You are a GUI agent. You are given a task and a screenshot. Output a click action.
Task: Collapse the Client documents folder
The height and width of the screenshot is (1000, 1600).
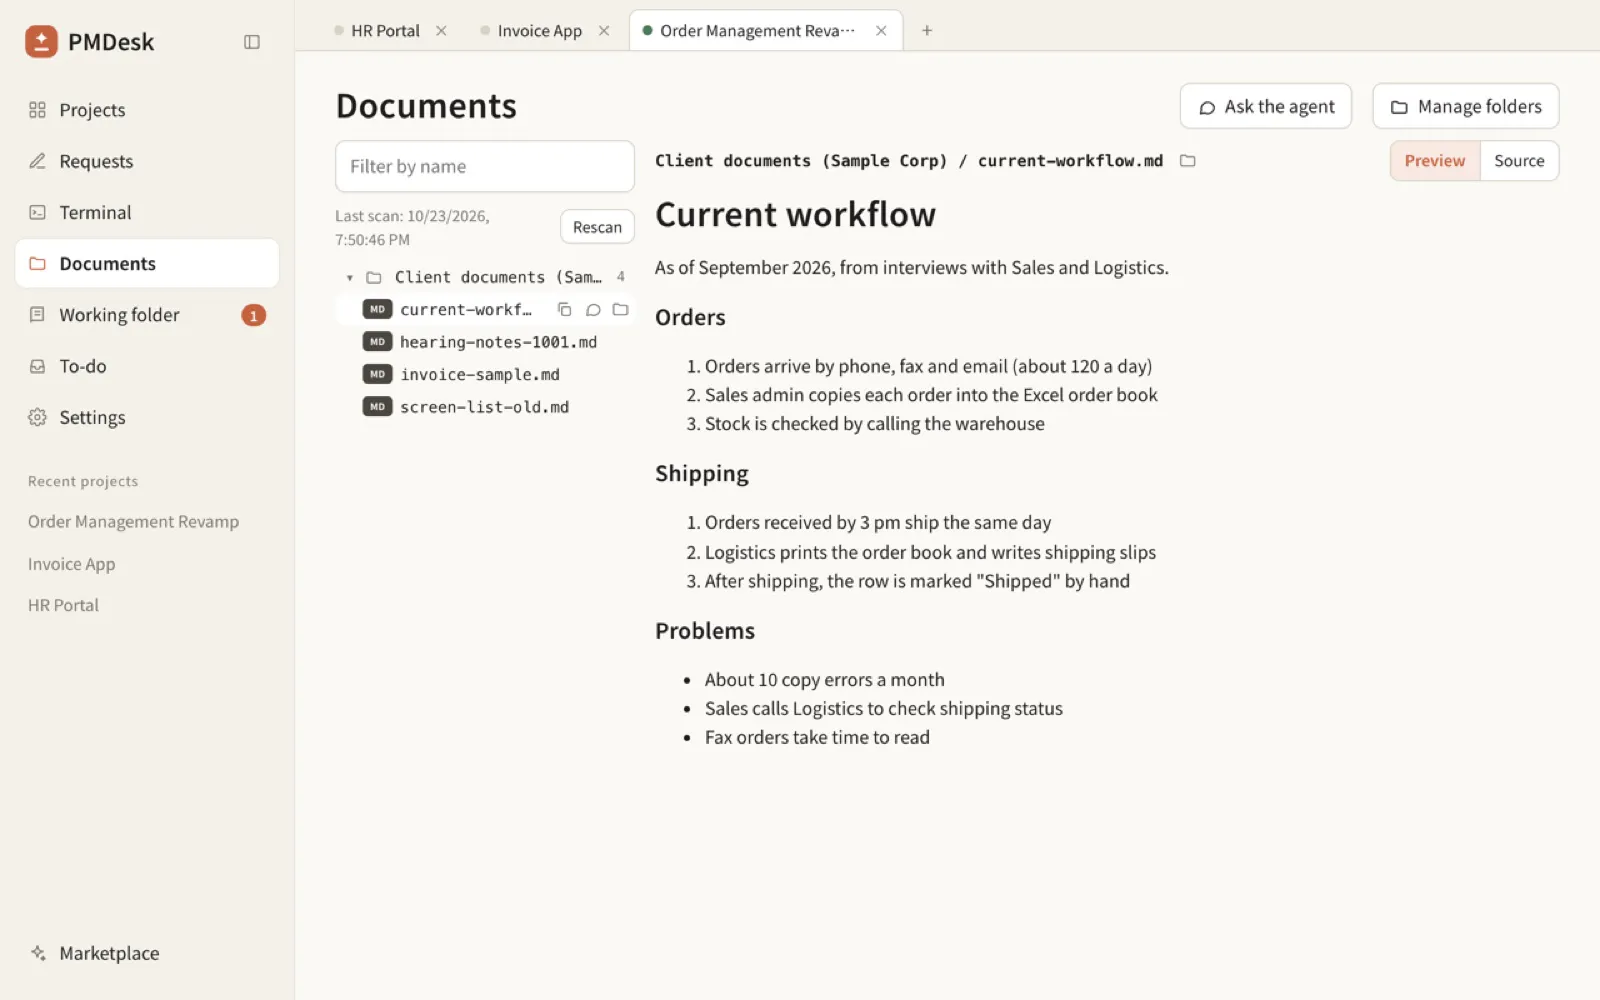point(350,278)
